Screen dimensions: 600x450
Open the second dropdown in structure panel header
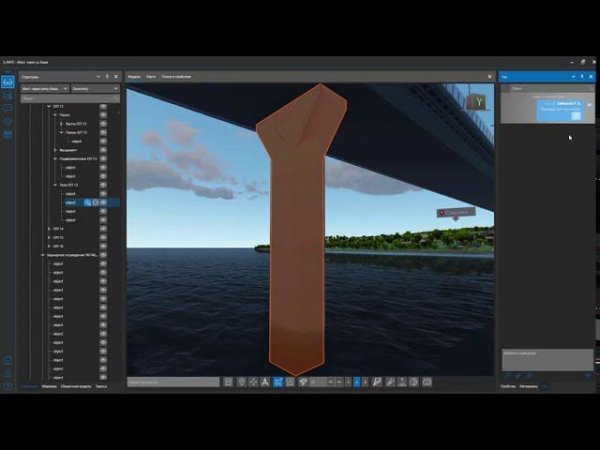[x=96, y=89]
